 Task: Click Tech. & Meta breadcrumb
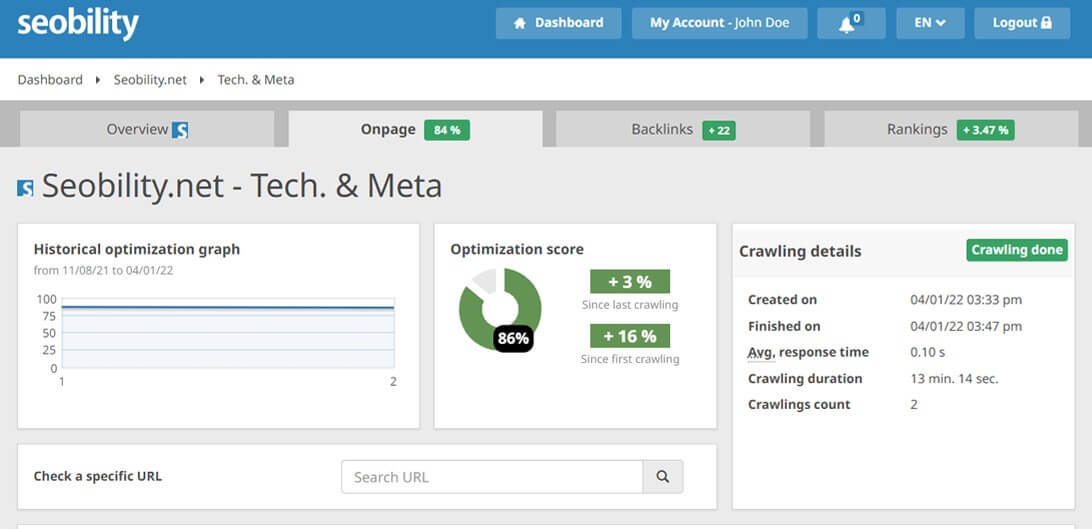pyautogui.click(x=256, y=80)
